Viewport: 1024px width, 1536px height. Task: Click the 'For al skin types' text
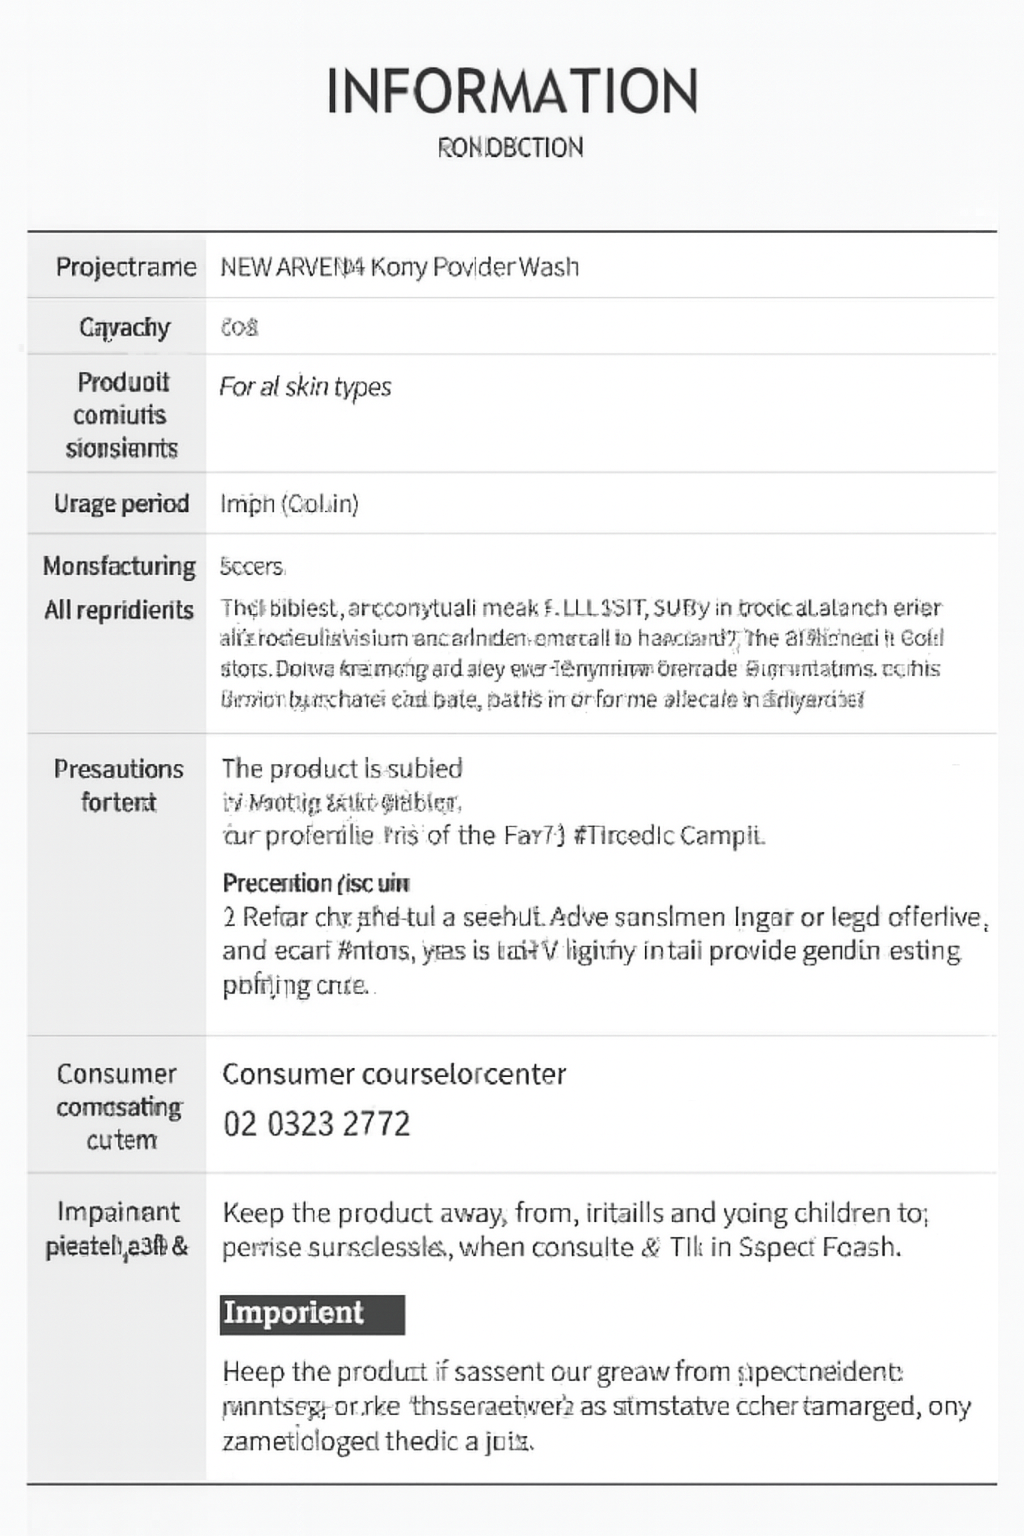tap(305, 387)
